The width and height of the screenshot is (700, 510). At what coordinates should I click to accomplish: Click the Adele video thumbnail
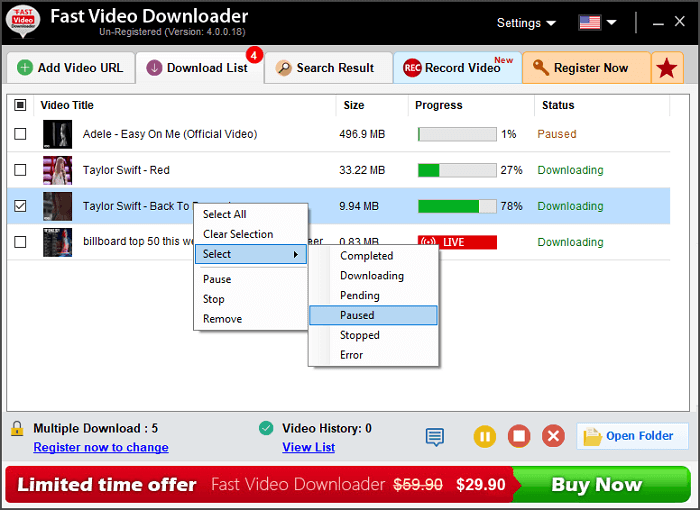[x=57, y=134]
